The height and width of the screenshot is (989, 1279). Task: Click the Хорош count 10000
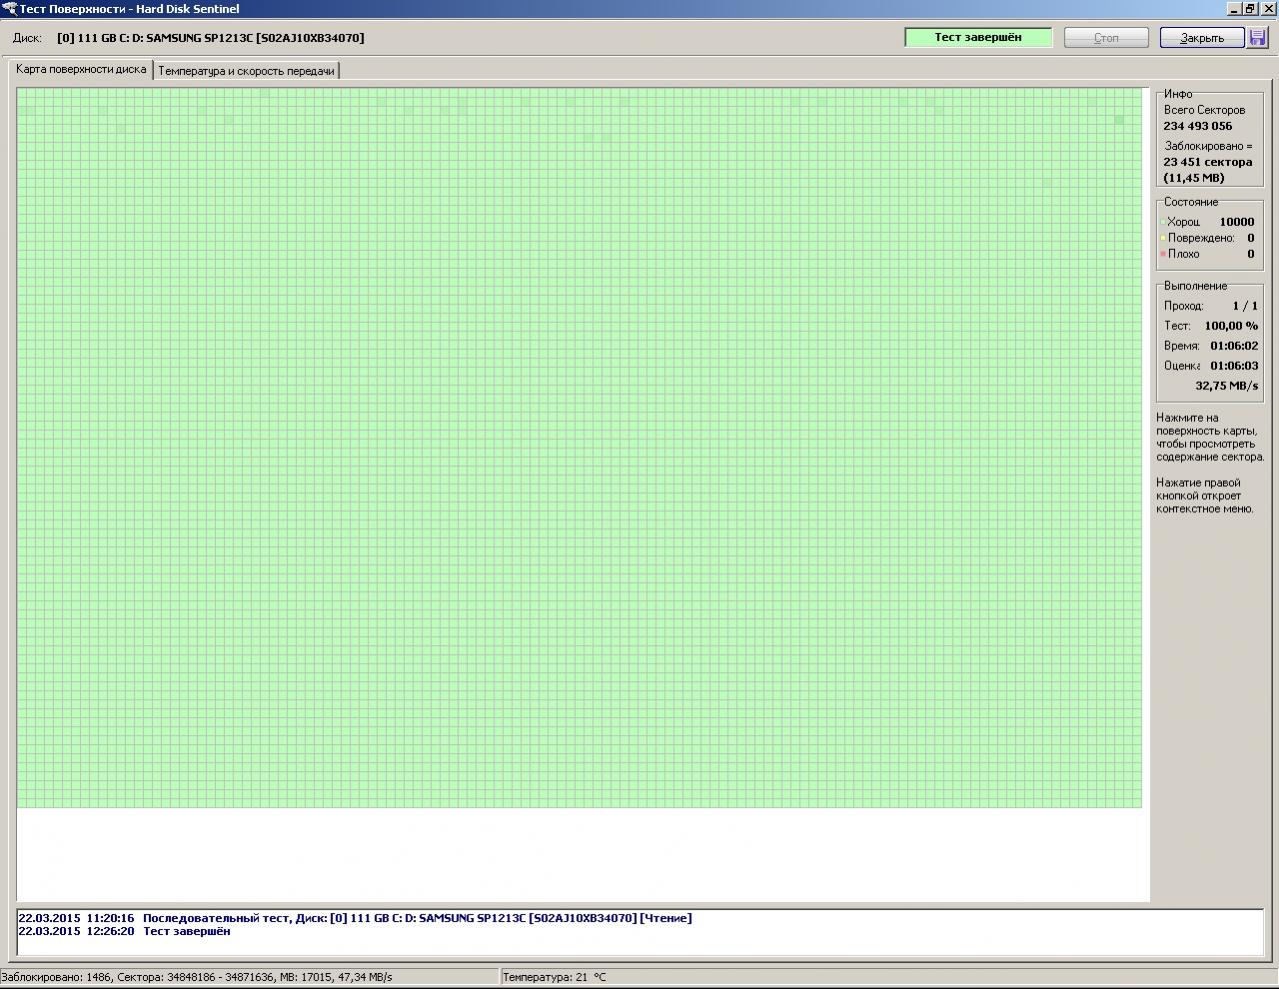[x=1237, y=222]
